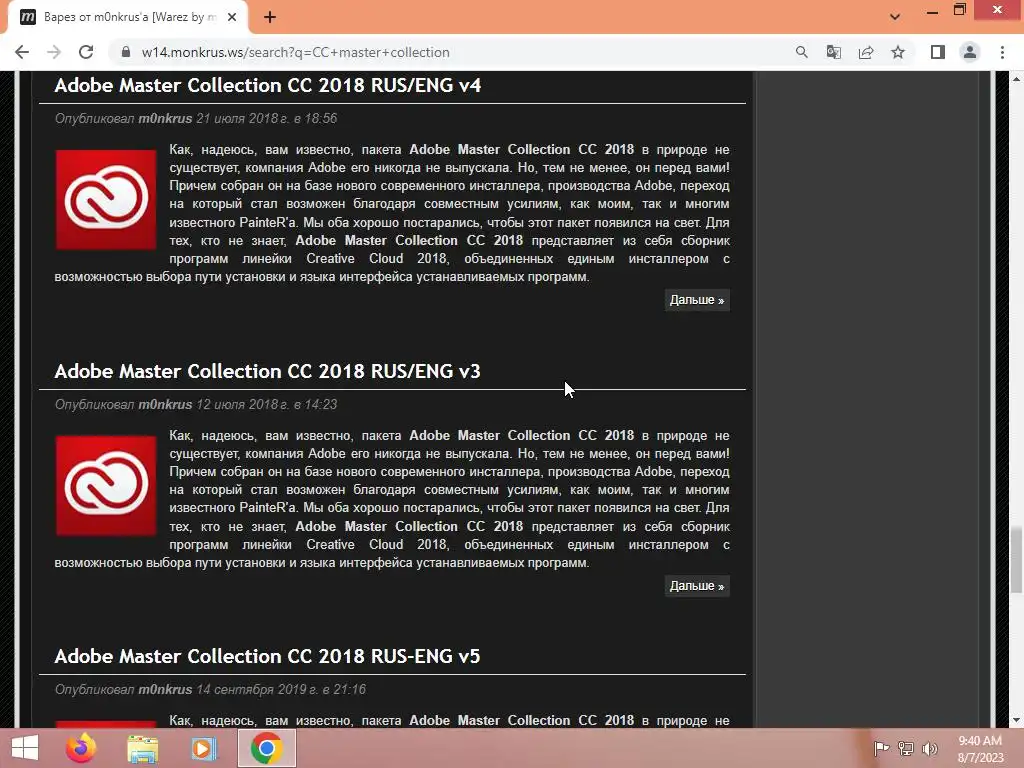This screenshot has width=1024, height=768.
Task: Click the vertical scrollbar thumb
Action: [1016, 560]
